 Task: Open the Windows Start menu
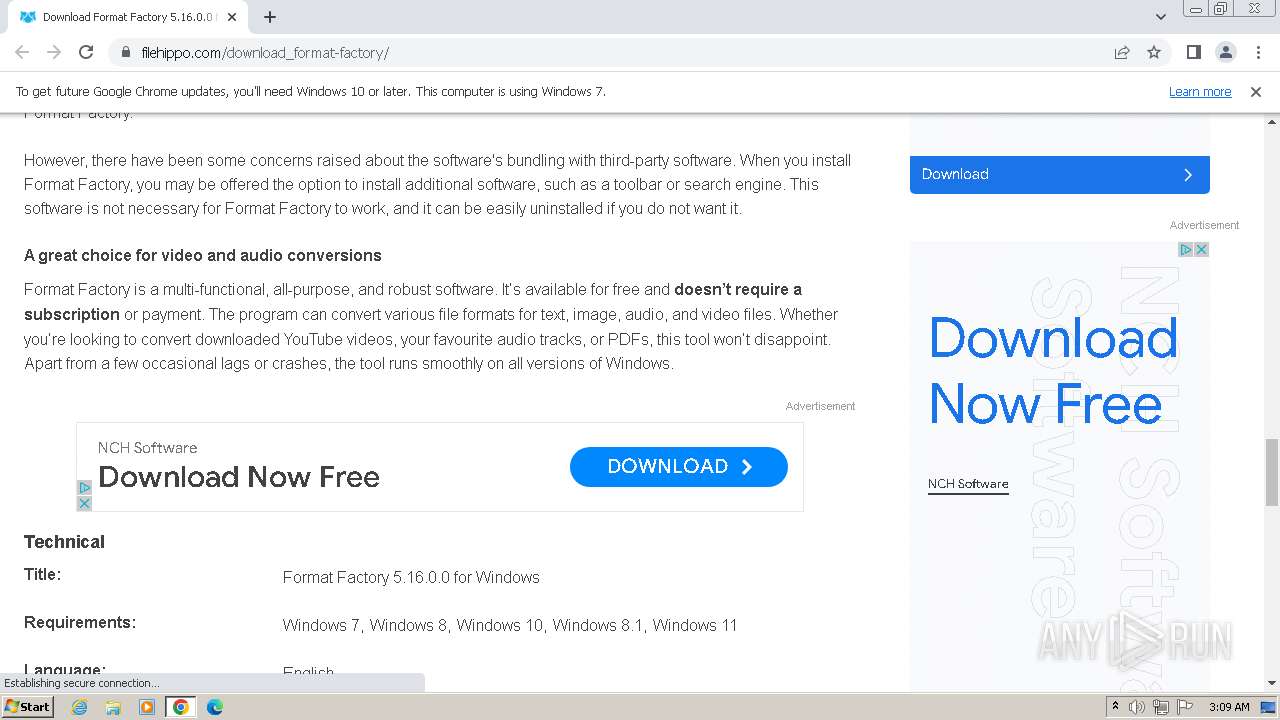(x=27, y=707)
